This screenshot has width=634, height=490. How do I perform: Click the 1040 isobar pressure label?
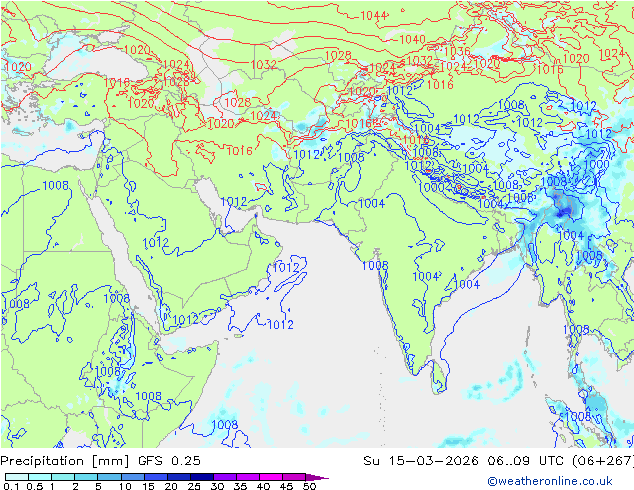(412, 40)
